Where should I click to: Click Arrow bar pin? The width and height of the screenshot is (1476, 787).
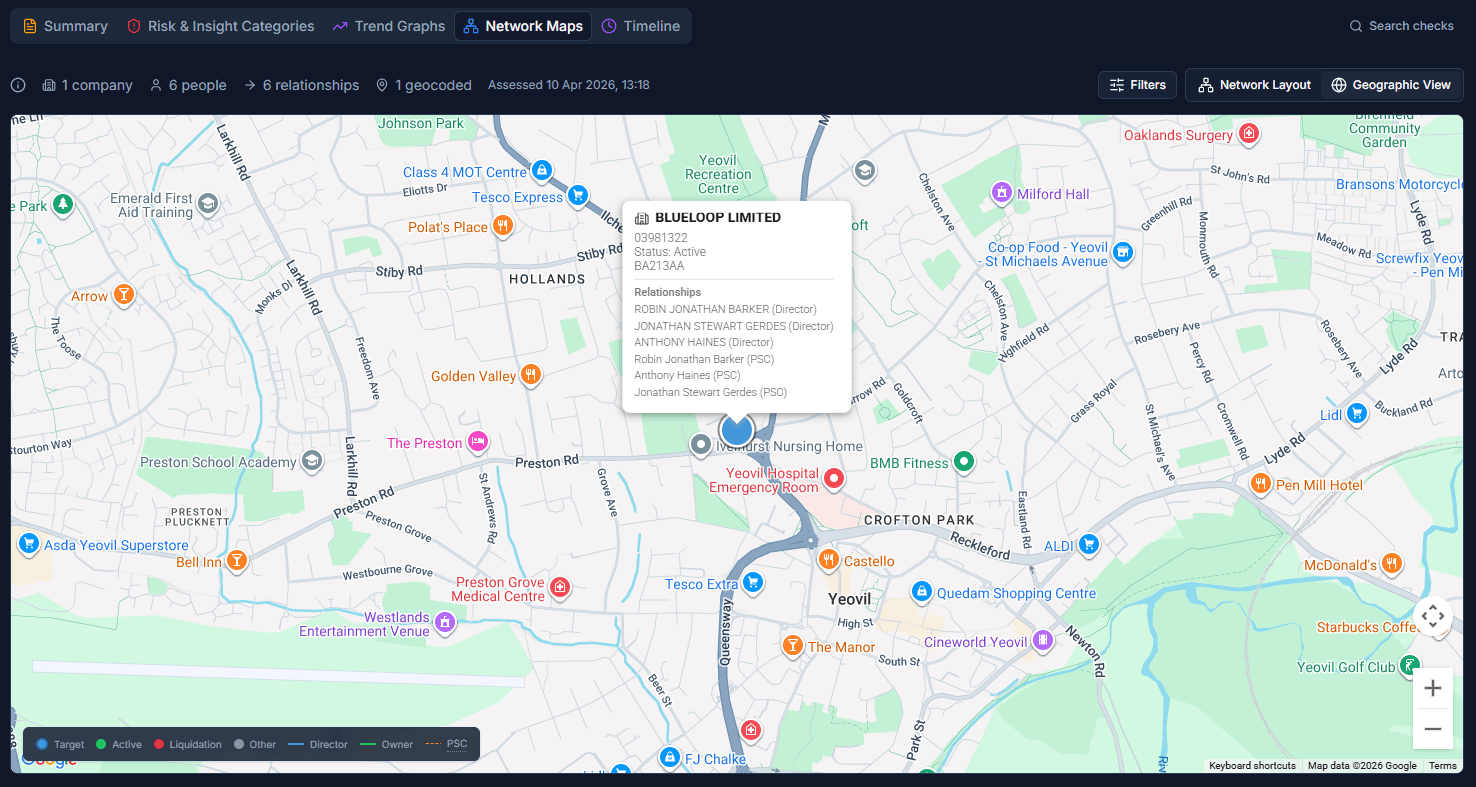coord(123,295)
